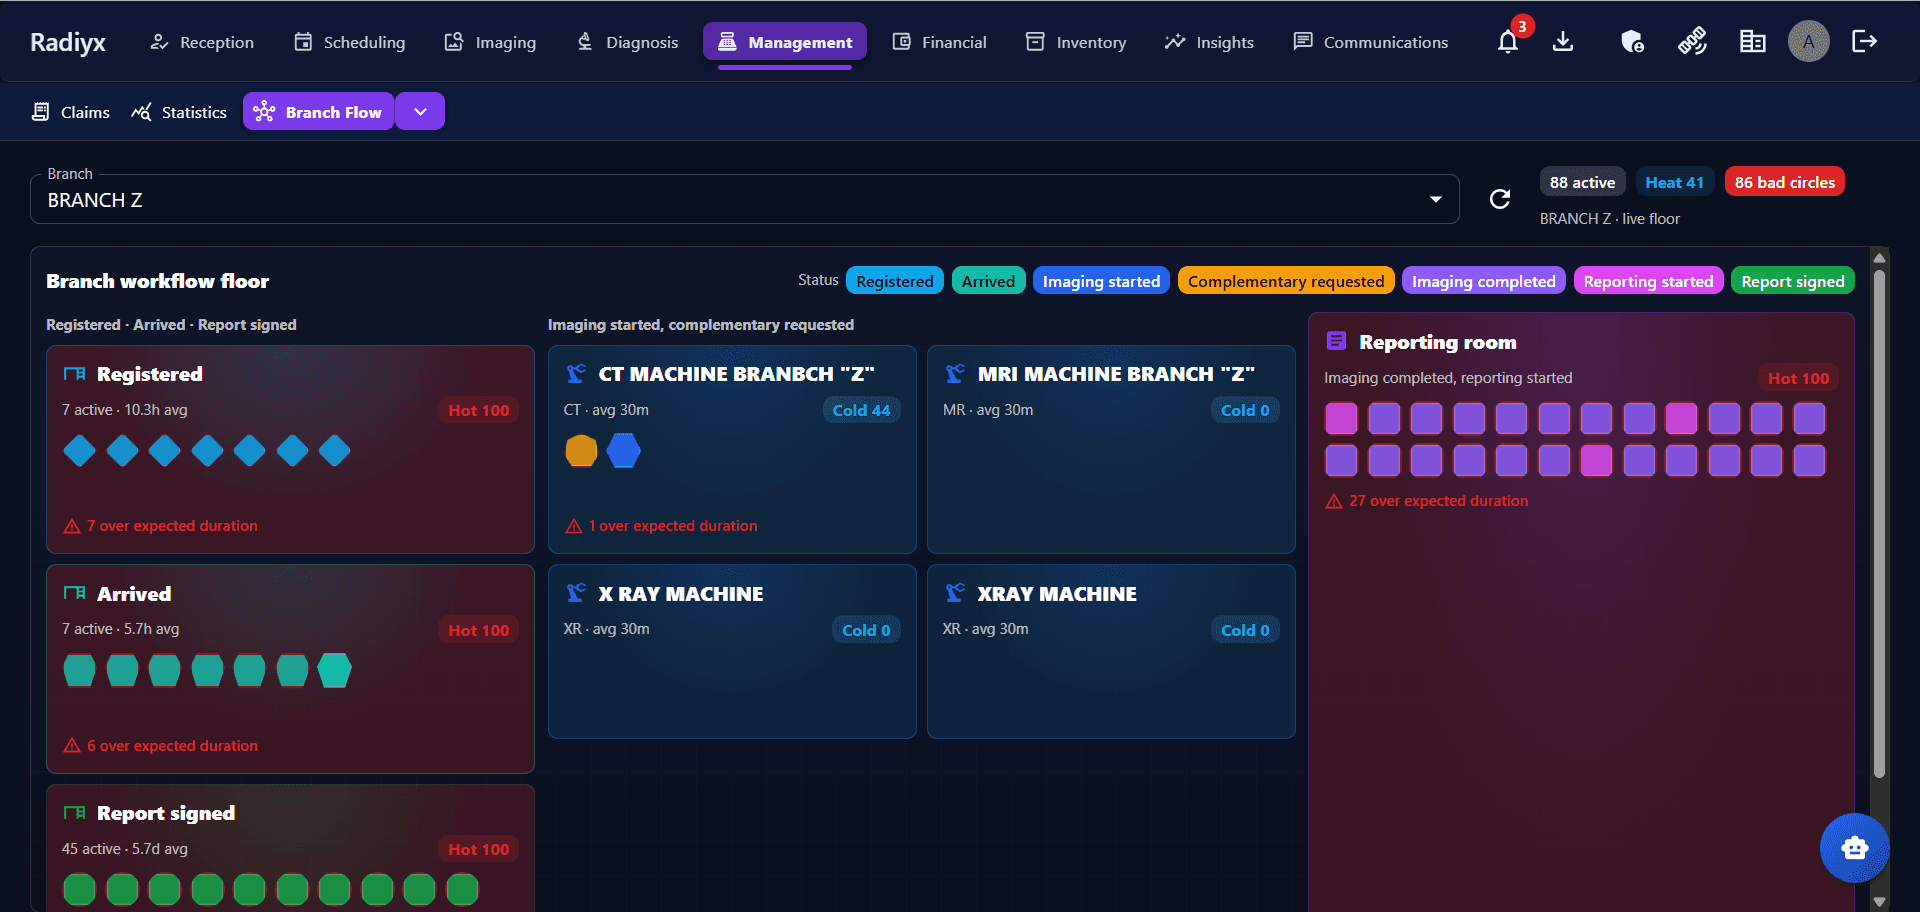This screenshot has height=912, width=1920.
Task: Open the Branch selection dropdown
Action: (745, 199)
